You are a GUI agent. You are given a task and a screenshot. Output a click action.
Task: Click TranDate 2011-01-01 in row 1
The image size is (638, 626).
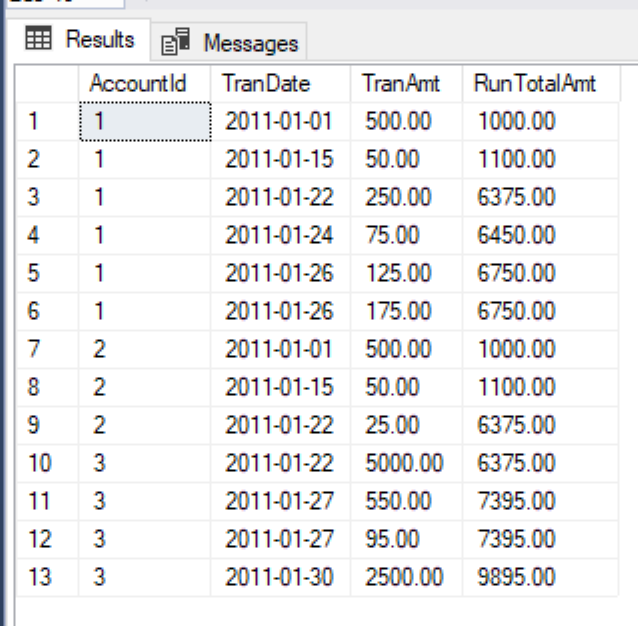(x=280, y=122)
